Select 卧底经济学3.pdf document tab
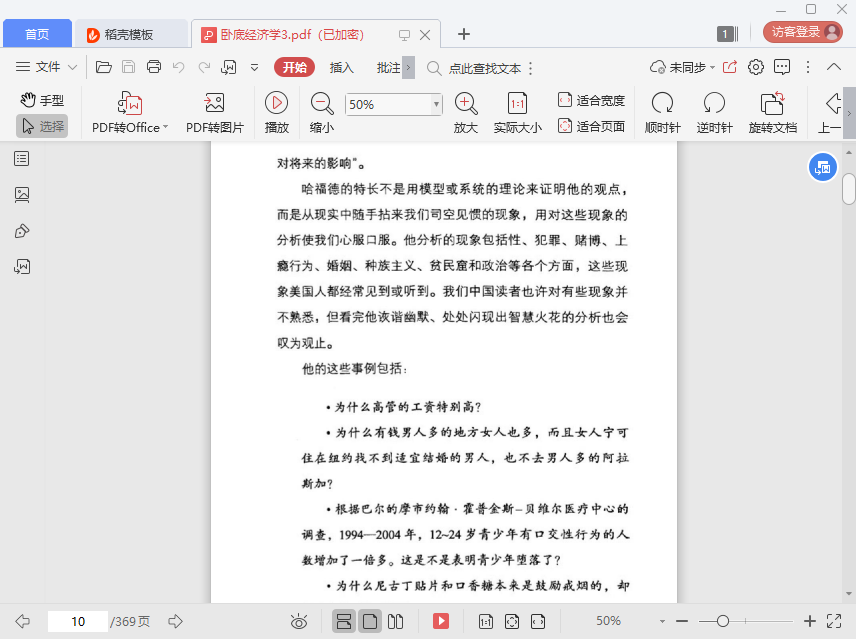856x639 pixels. (292, 34)
